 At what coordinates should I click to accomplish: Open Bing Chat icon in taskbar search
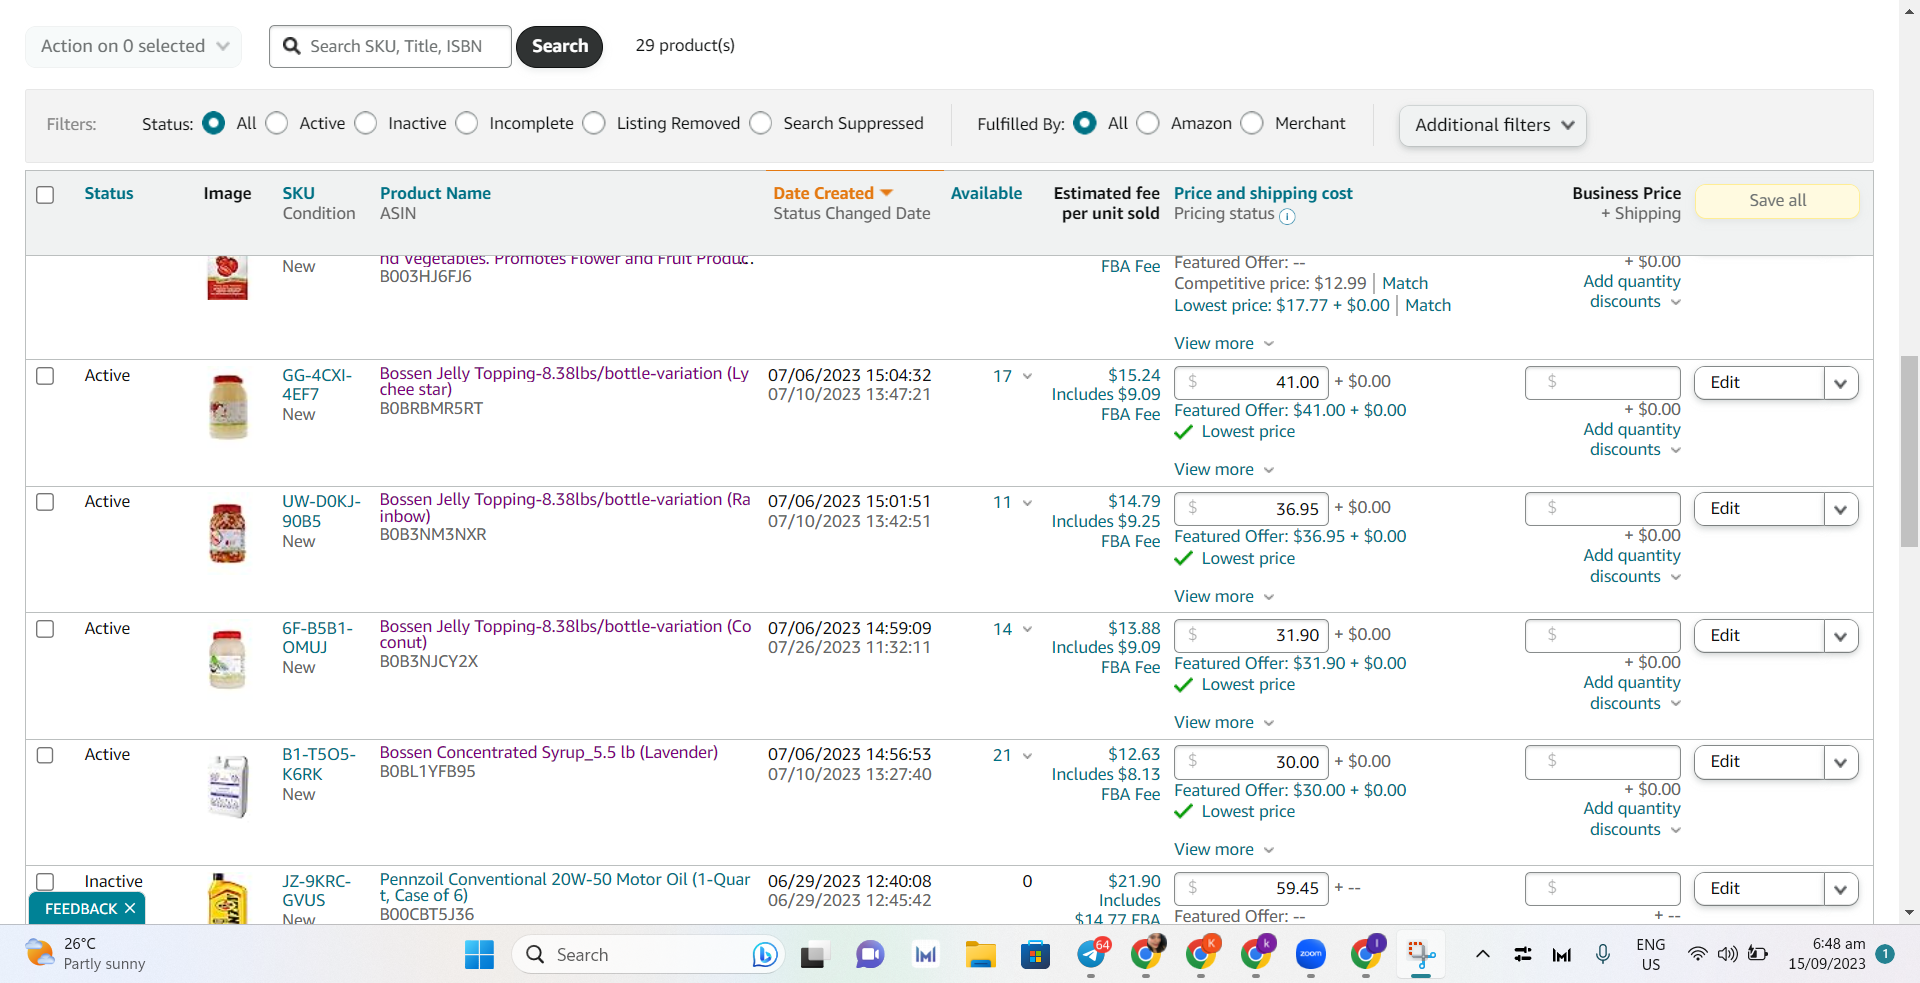coord(765,955)
